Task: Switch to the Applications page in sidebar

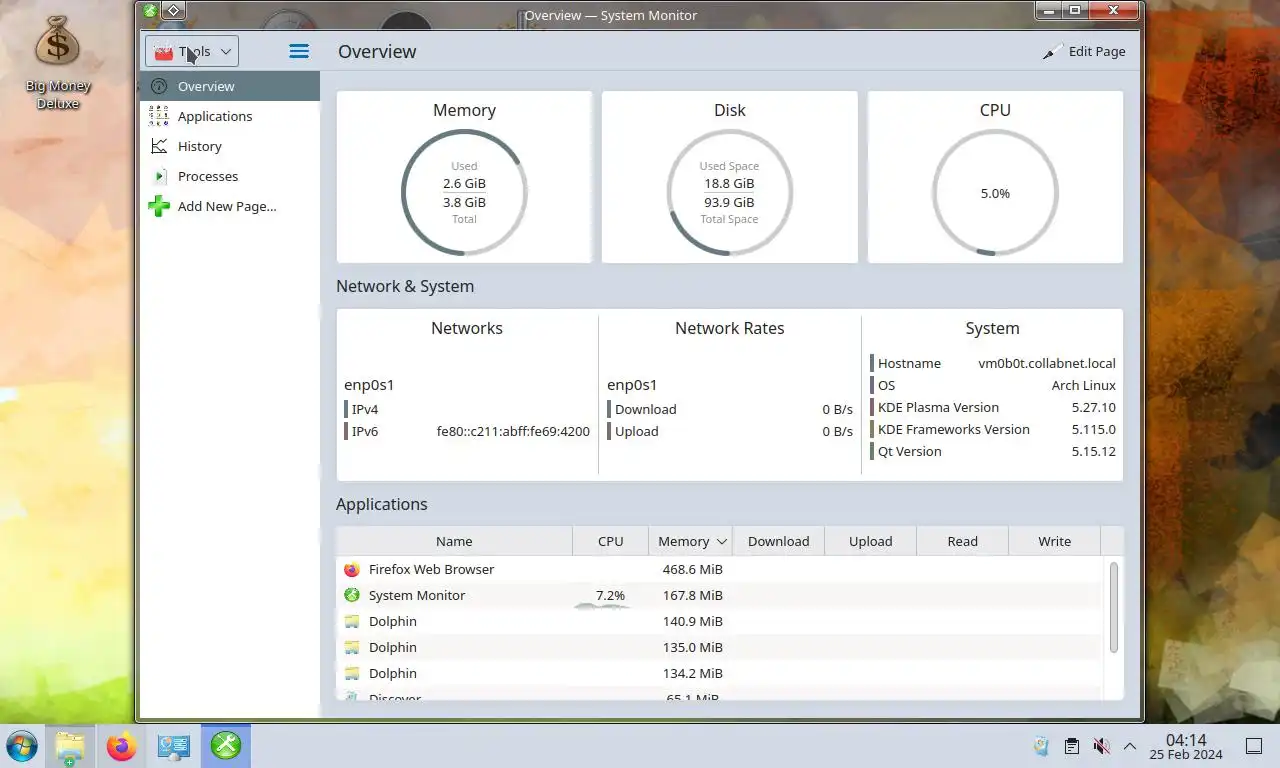Action: click(230, 116)
